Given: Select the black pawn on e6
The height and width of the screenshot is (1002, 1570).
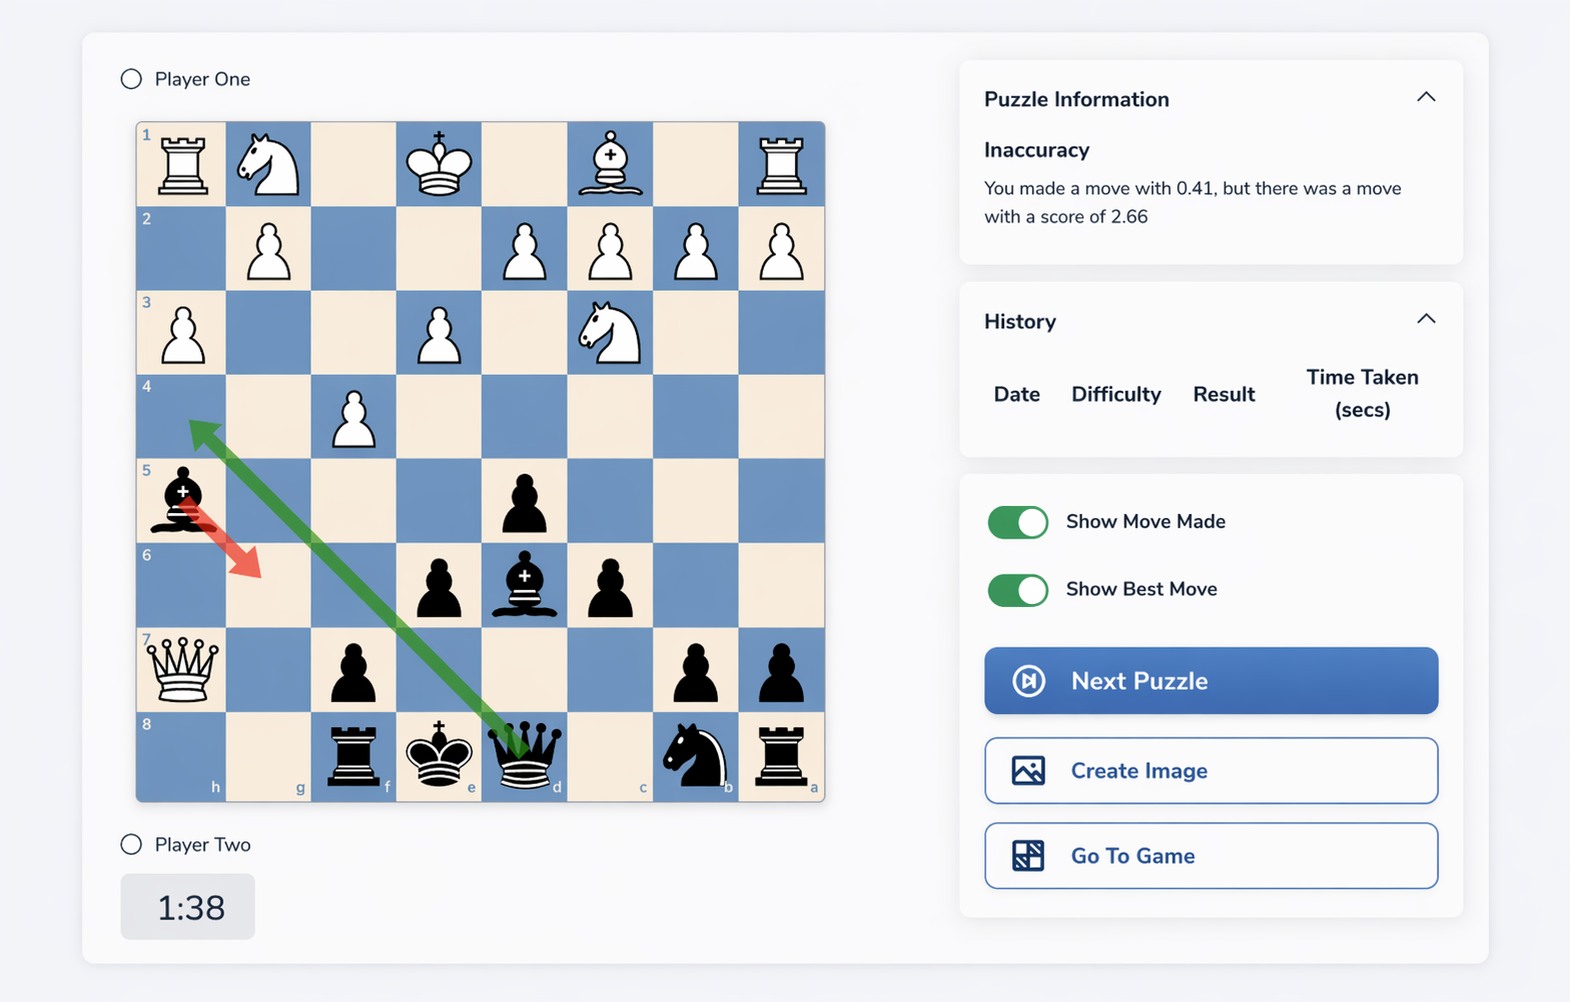Looking at the screenshot, I should (439, 586).
